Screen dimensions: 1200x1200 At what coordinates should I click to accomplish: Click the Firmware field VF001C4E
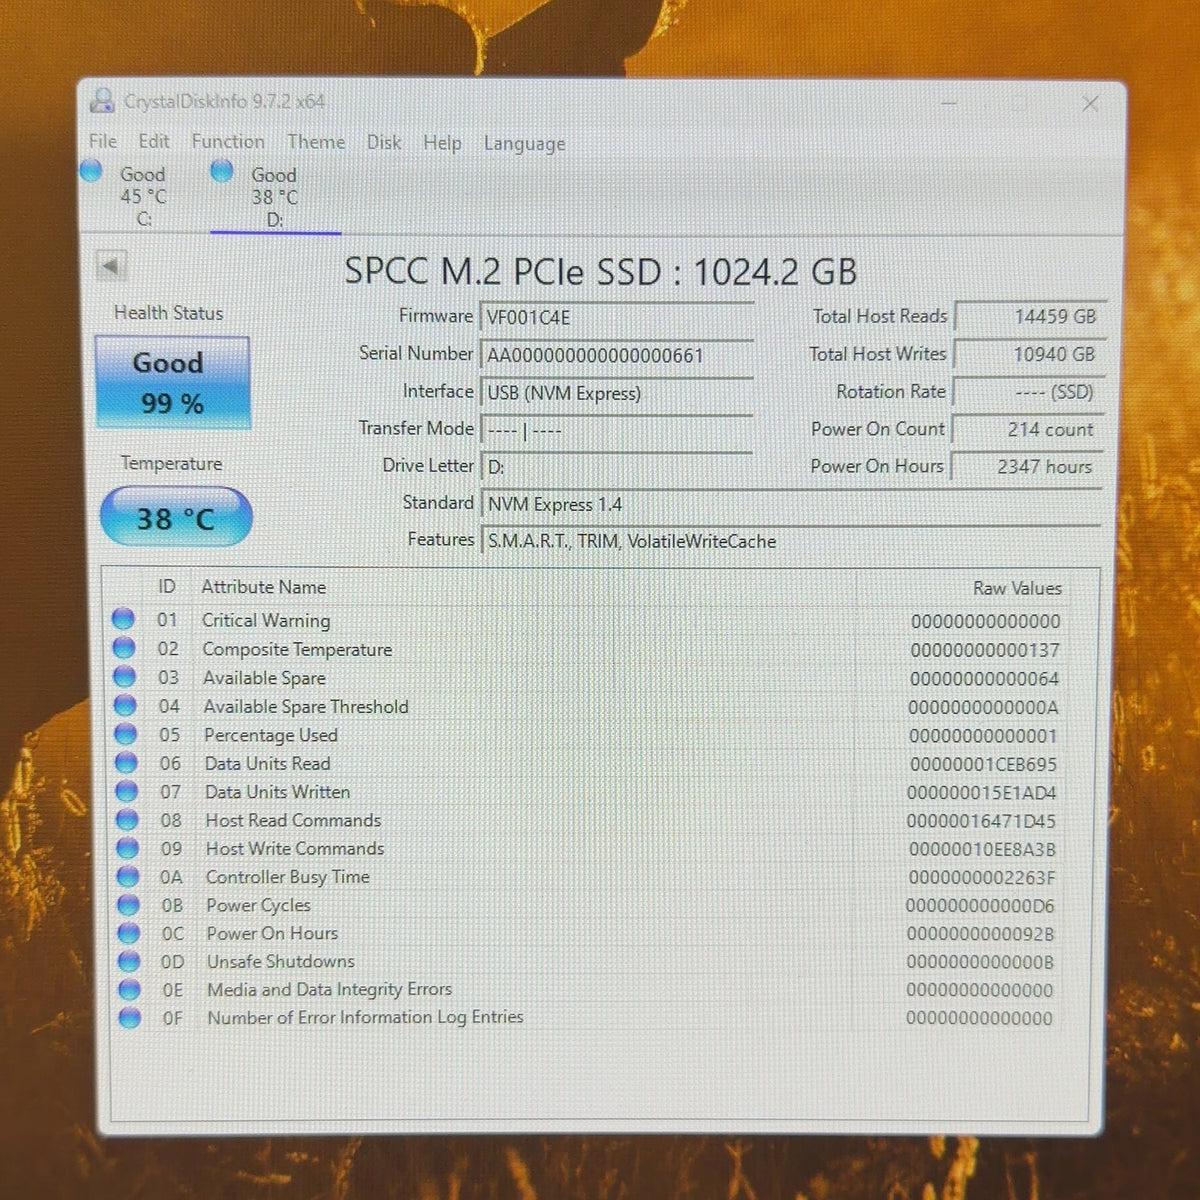point(616,318)
